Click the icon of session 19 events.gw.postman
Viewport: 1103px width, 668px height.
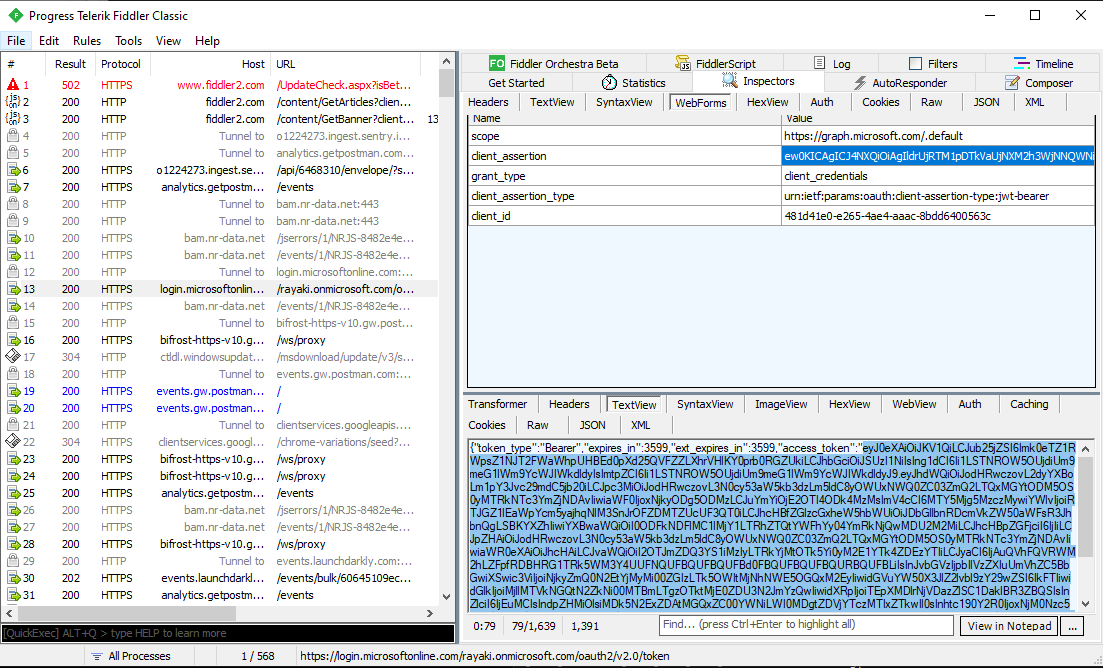(13, 391)
